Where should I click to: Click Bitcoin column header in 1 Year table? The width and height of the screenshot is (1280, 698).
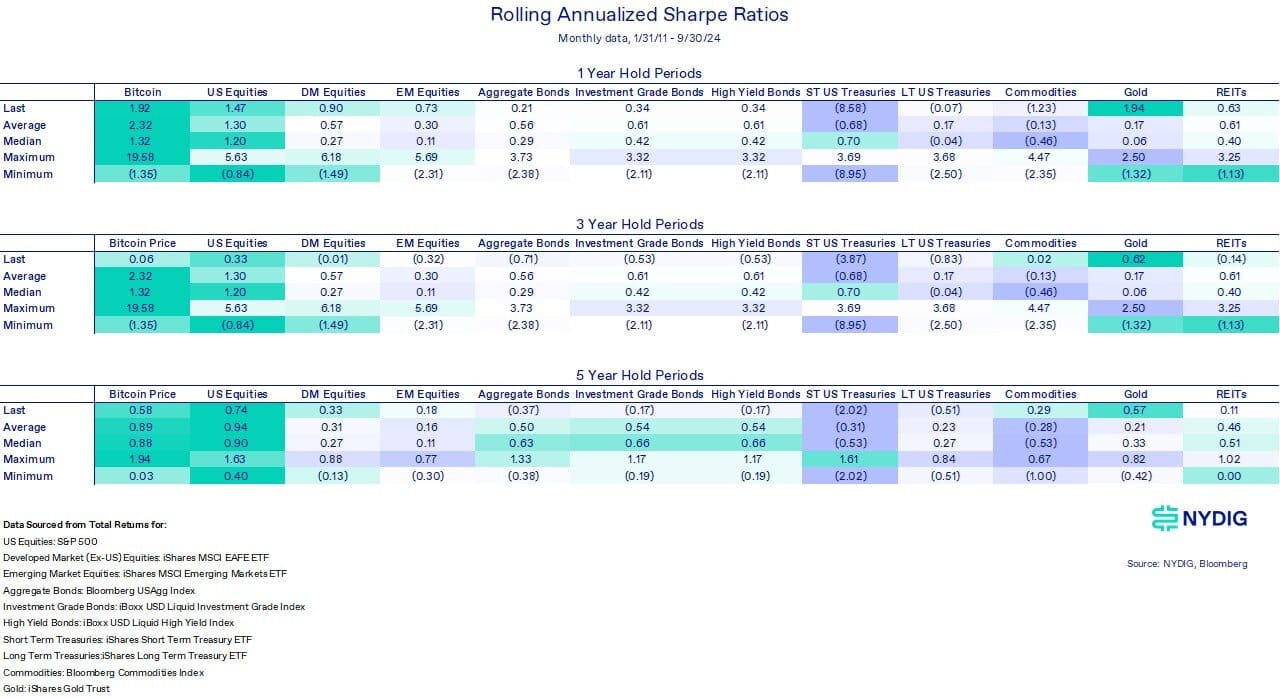click(x=142, y=92)
